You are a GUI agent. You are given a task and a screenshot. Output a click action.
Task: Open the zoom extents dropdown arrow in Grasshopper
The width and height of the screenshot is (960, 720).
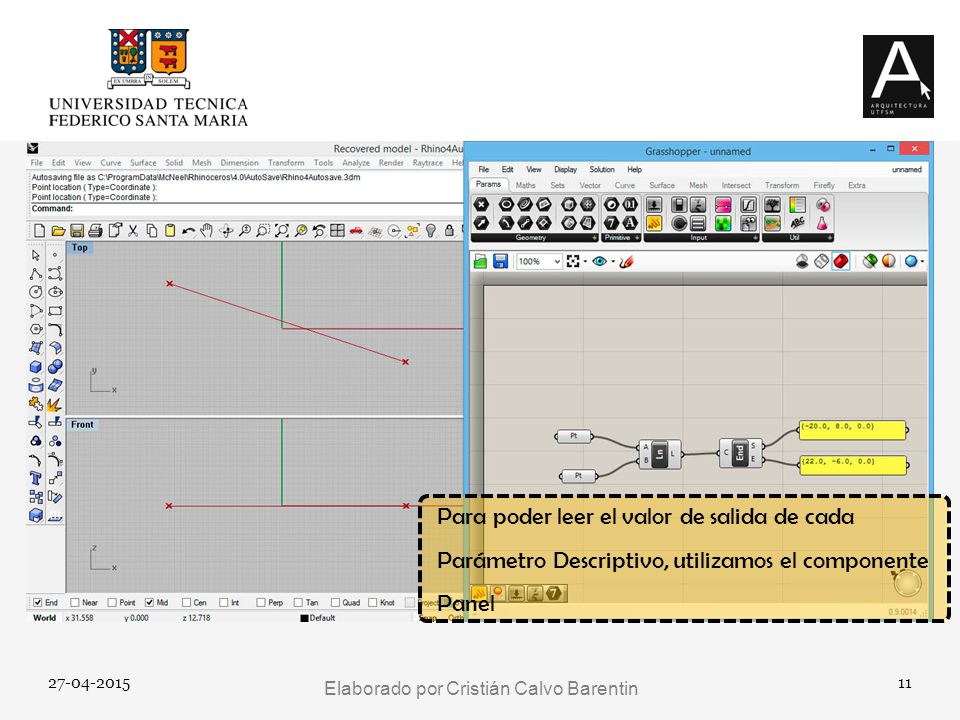(585, 262)
